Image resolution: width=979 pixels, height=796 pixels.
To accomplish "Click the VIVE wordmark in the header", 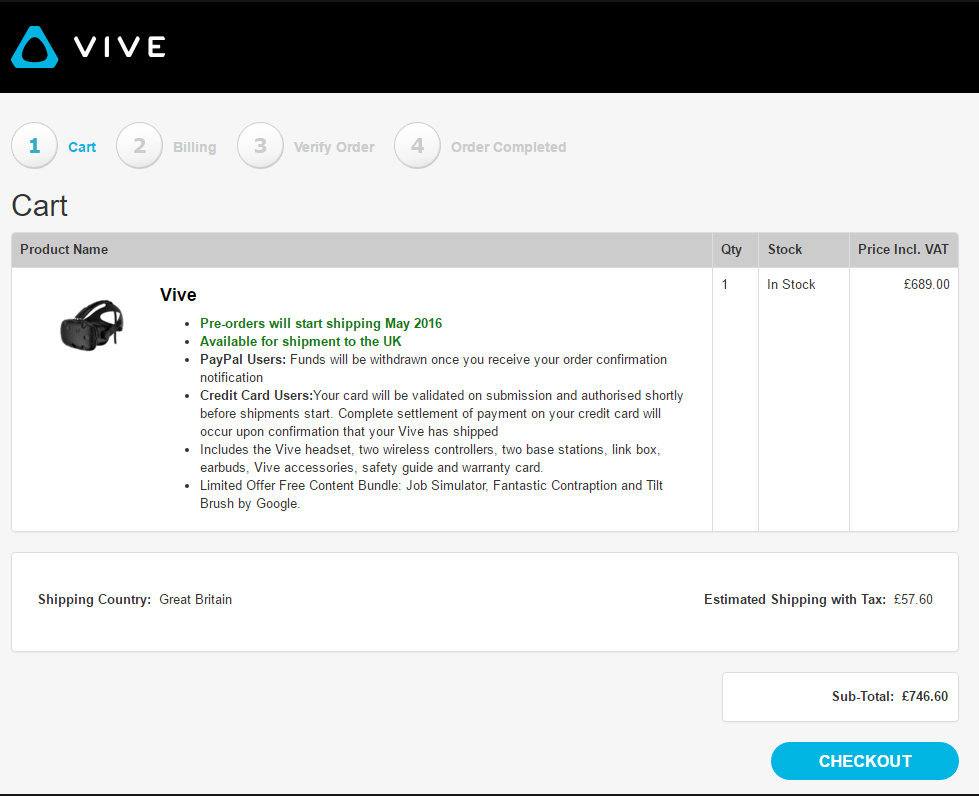I will pos(120,47).
